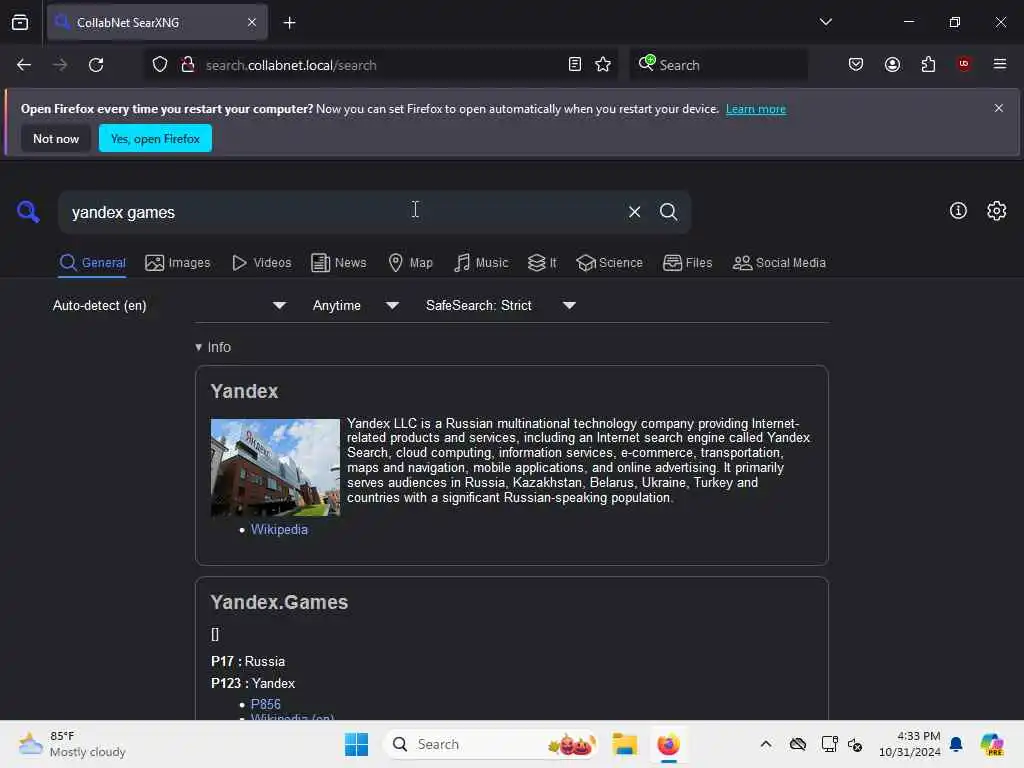1024x768 pixels.
Task: Click the P123 : Yandex entry
Action: [x=253, y=683]
